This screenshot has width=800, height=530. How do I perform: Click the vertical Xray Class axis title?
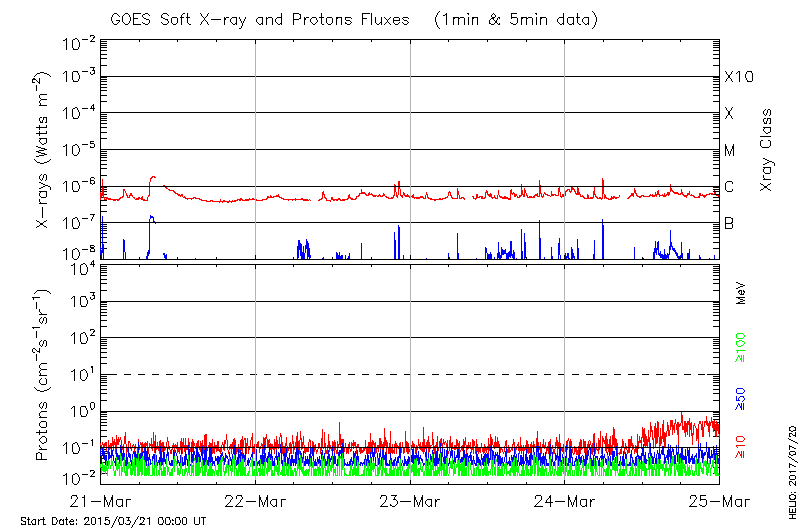click(x=768, y=150)
